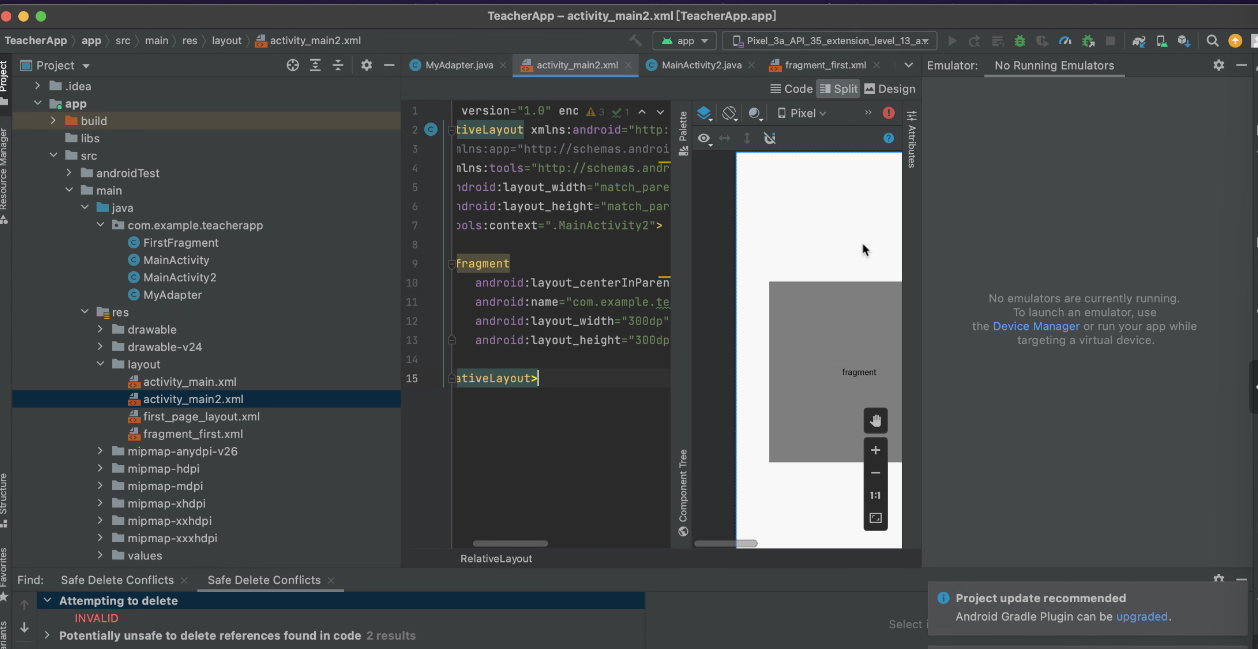1258x649 pixels.
Task: Select the Pan hand tool
Action: [875, 421]
